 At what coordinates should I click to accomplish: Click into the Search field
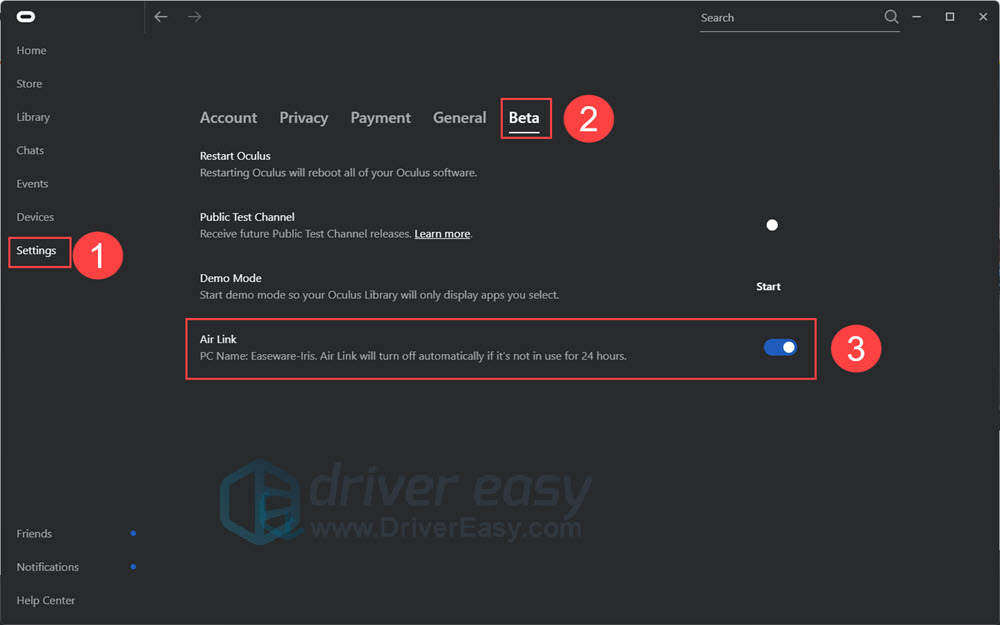click(x=785, y=18)
